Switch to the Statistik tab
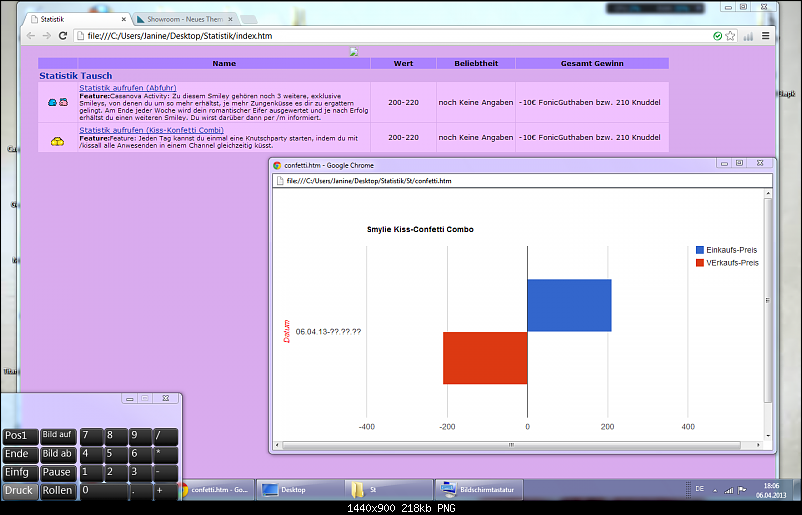802x515 pixels. coord(77,19)
